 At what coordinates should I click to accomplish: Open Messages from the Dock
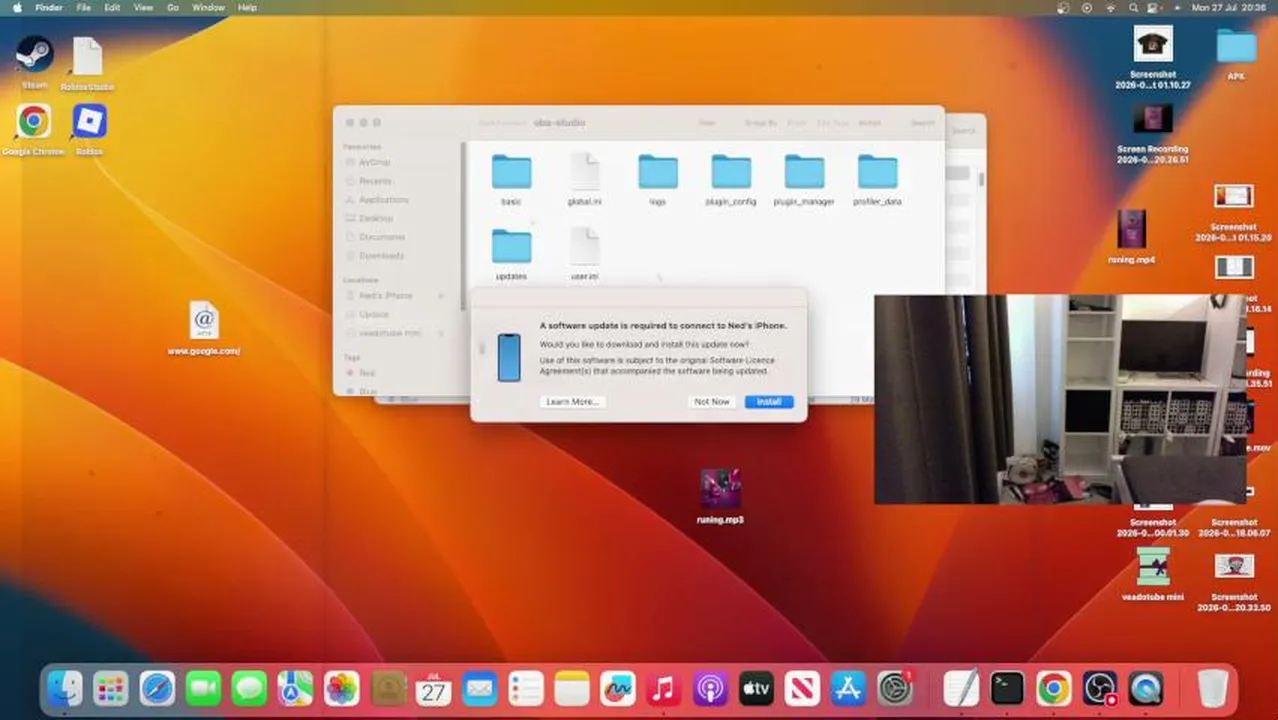tap(249, 688)
